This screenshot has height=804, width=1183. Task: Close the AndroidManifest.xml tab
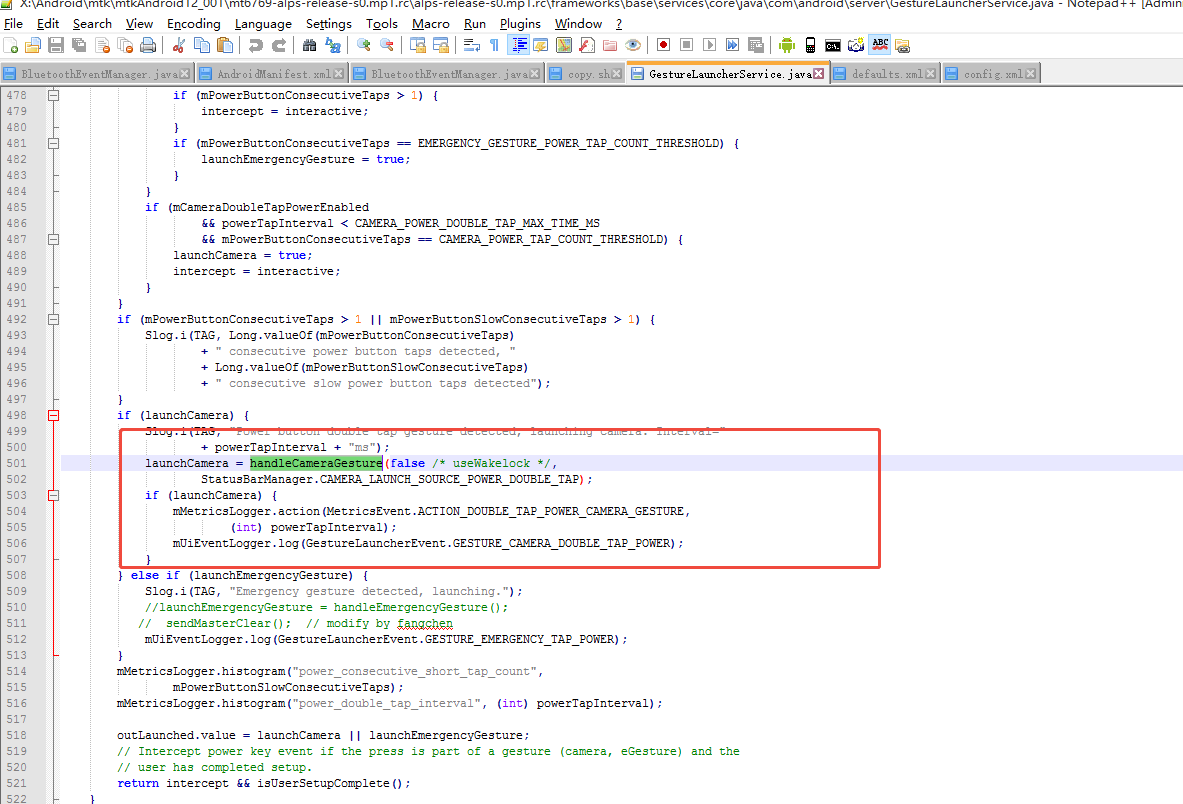[338, 74]
